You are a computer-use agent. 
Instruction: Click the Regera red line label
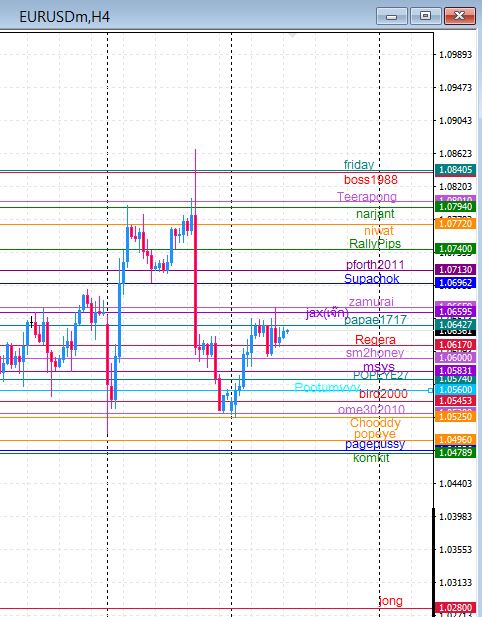pos(375,340)
